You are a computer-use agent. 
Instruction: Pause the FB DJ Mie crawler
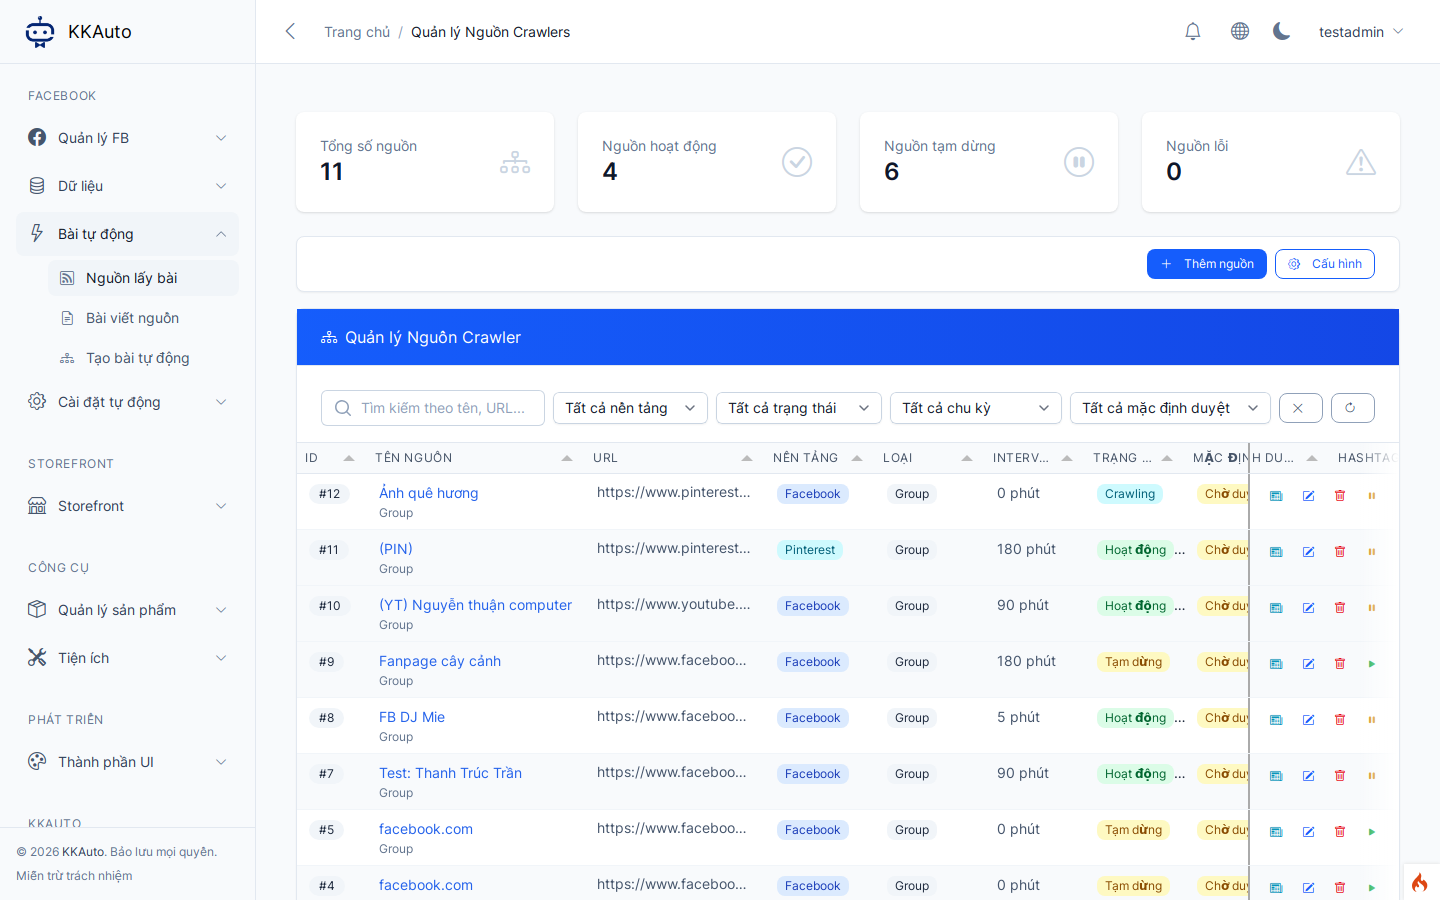coord(1372,720)
